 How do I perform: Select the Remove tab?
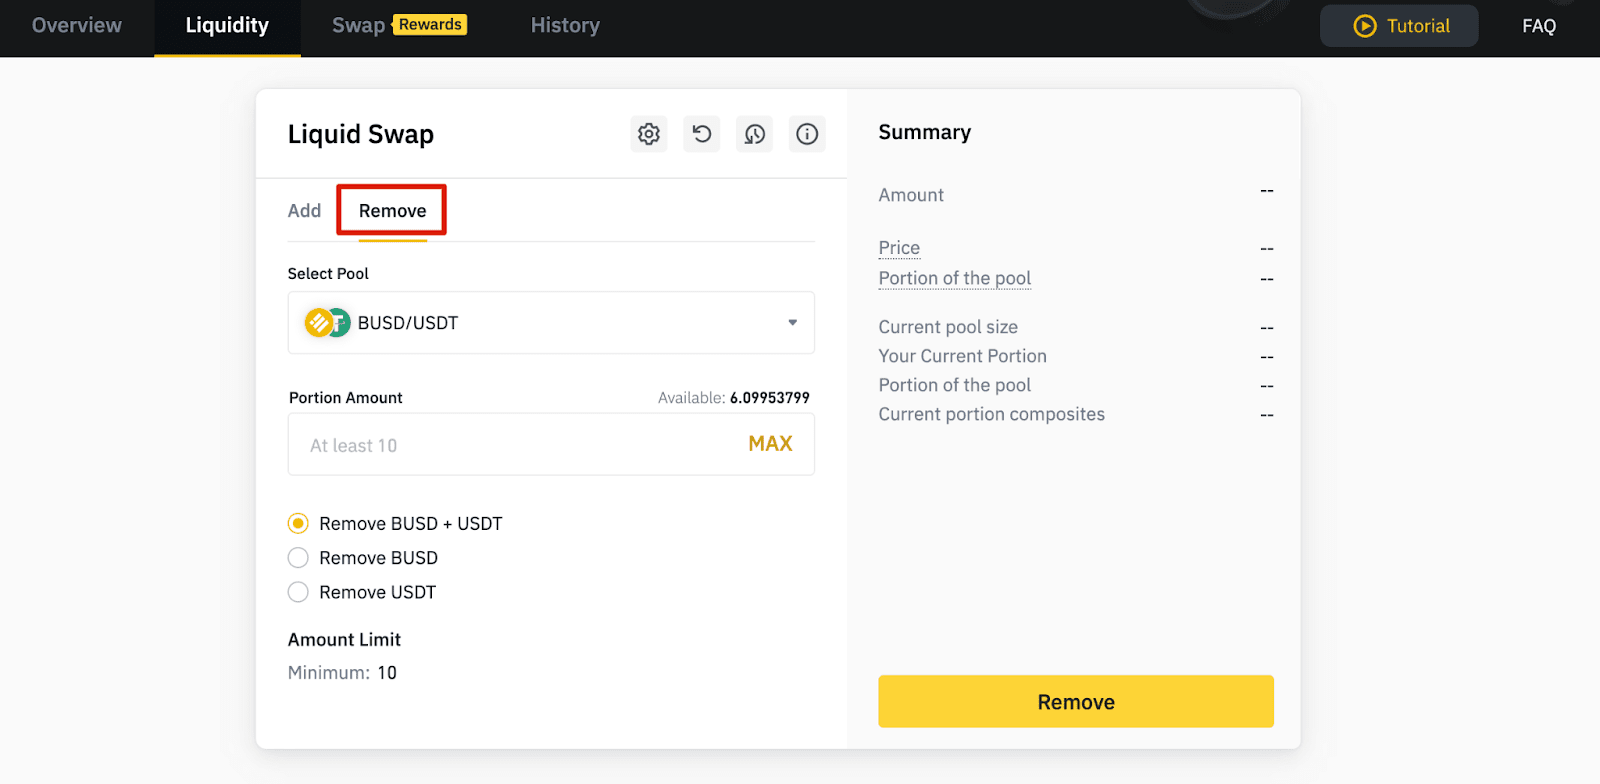[x=392, y=211]
